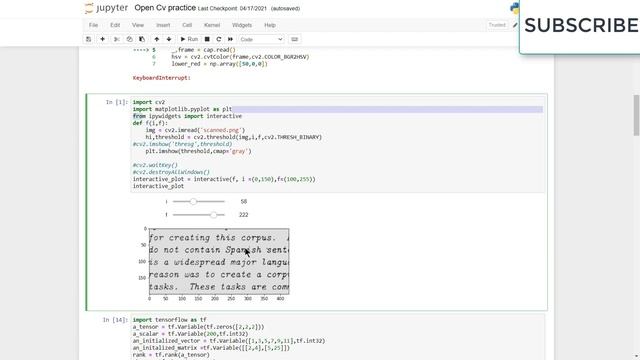Cut the selected cell
This screenshot has height=360, width=640.
(x=117, y=39)
